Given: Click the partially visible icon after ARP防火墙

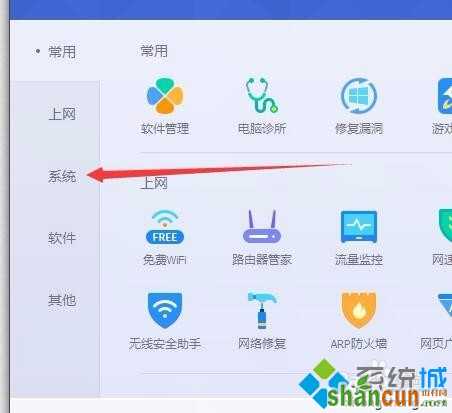Looking at the screenshot, I should 445,306.
